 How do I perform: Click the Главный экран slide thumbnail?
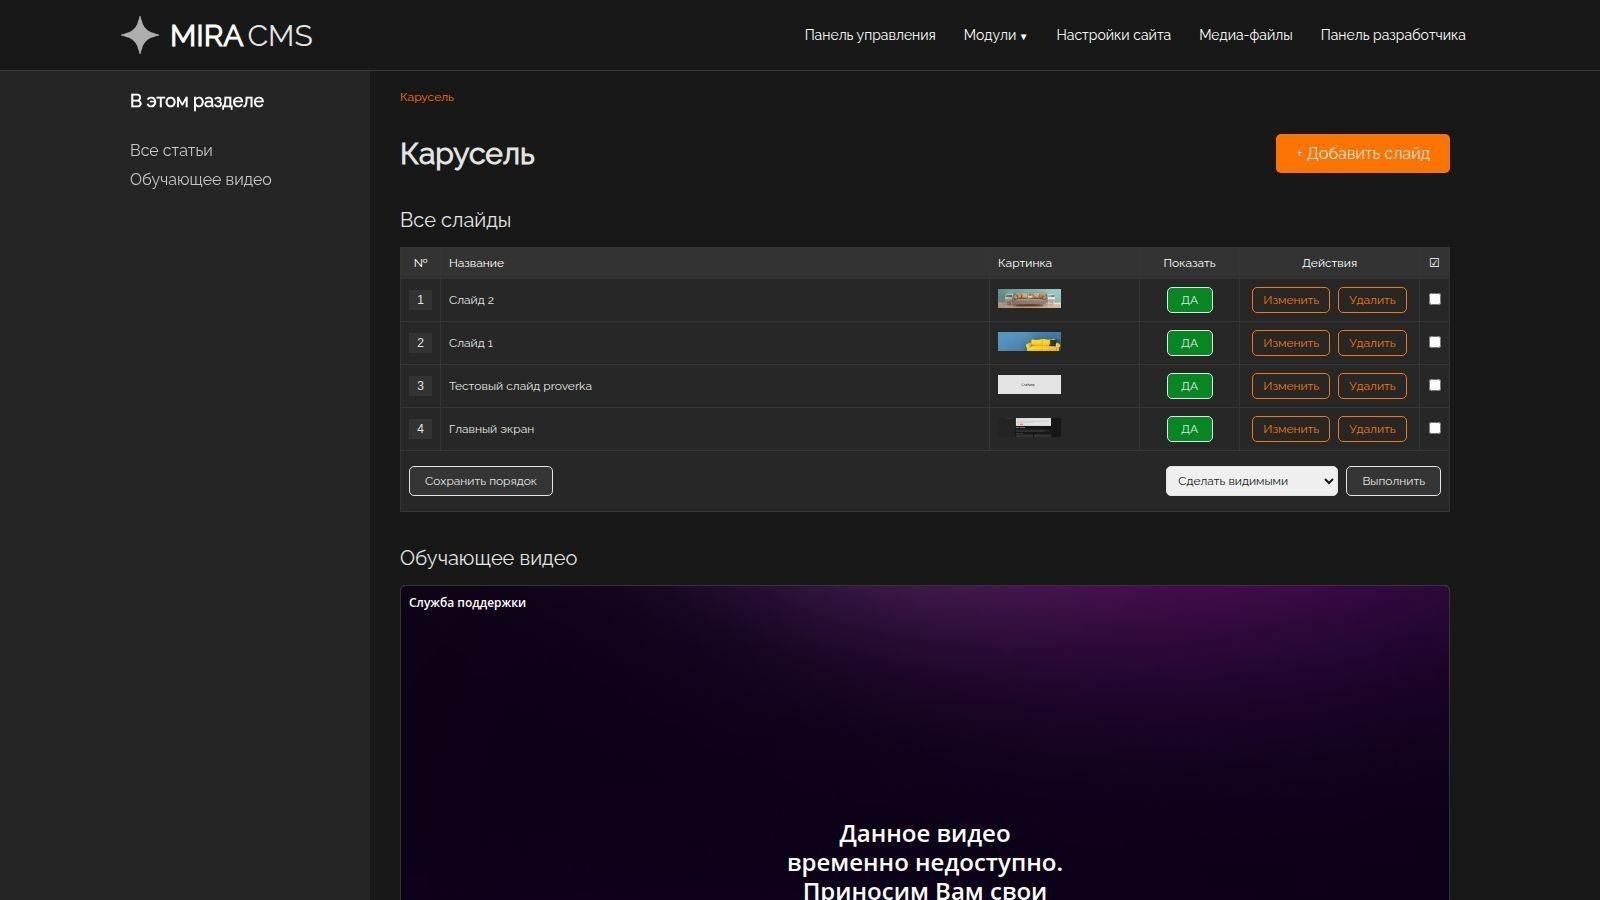click(x=1028, y=428)
